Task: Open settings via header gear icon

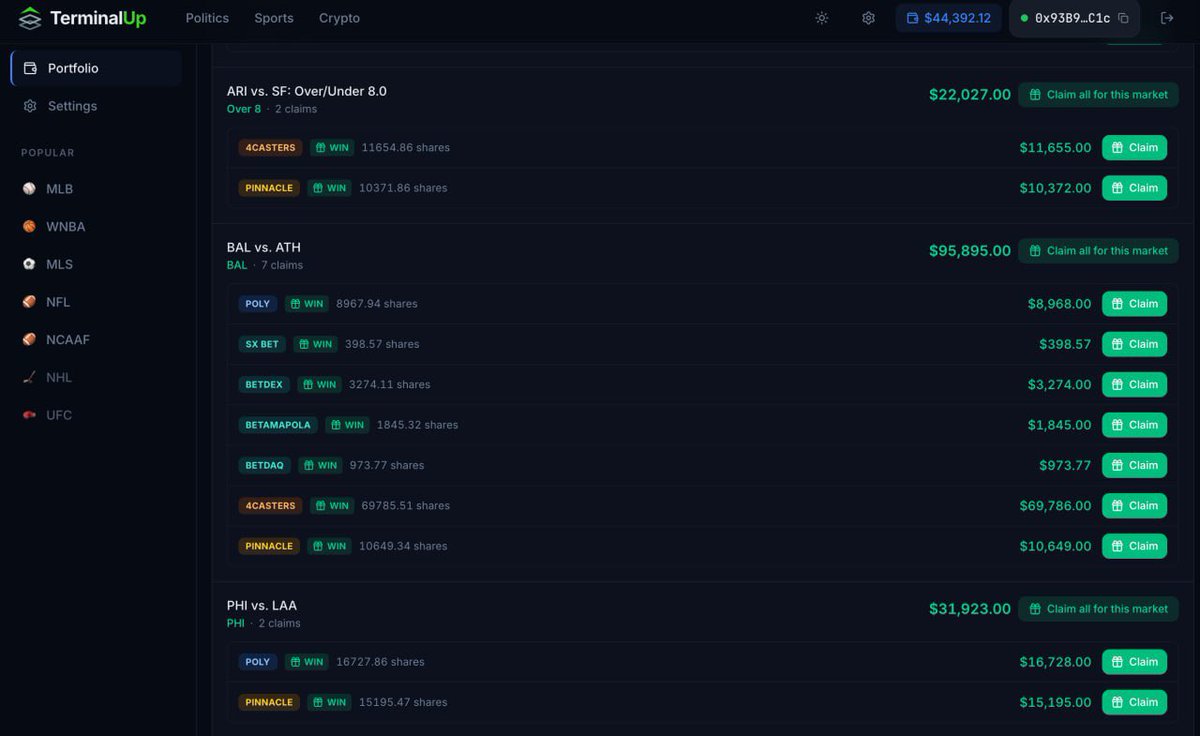Action: click(868, 18)
